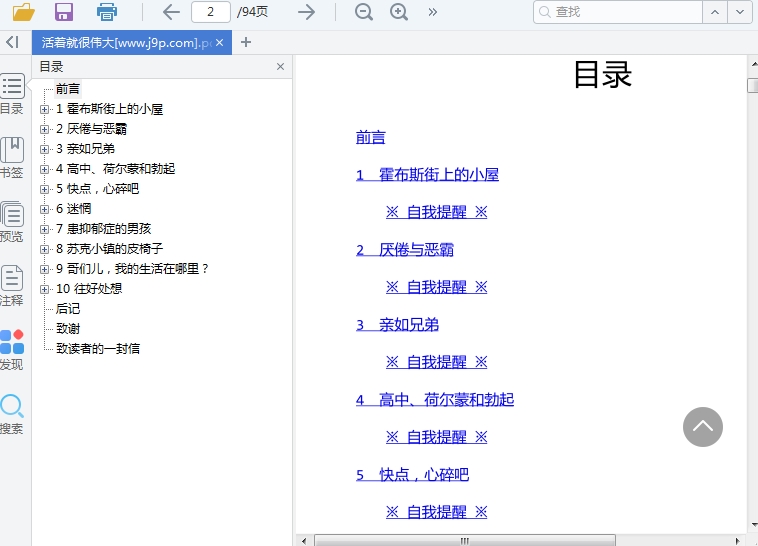Add a new tab with plus button
758x546 pixels.
(x=246, y=42)
